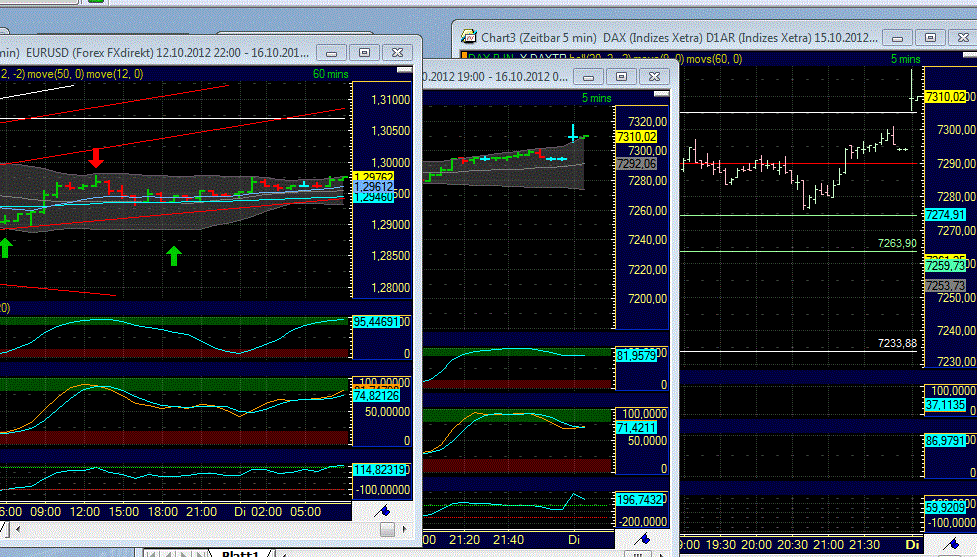The height and width of the screenshot is (557, 977).
Task: Click the cyan 1,29460 price tag
Action: (x=373, y=197)
